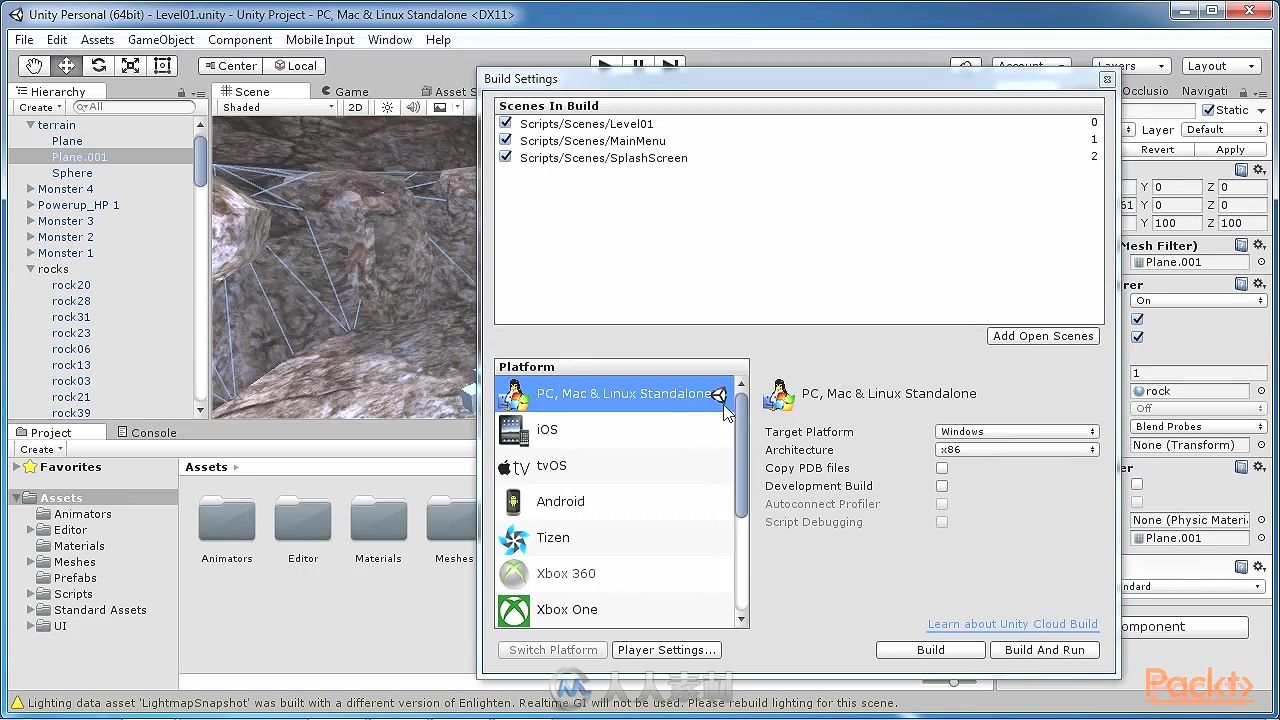Open Player Settings
The width and height of the screenshot is (1280, 720).
pyautogui.click(x=667, y=650)
